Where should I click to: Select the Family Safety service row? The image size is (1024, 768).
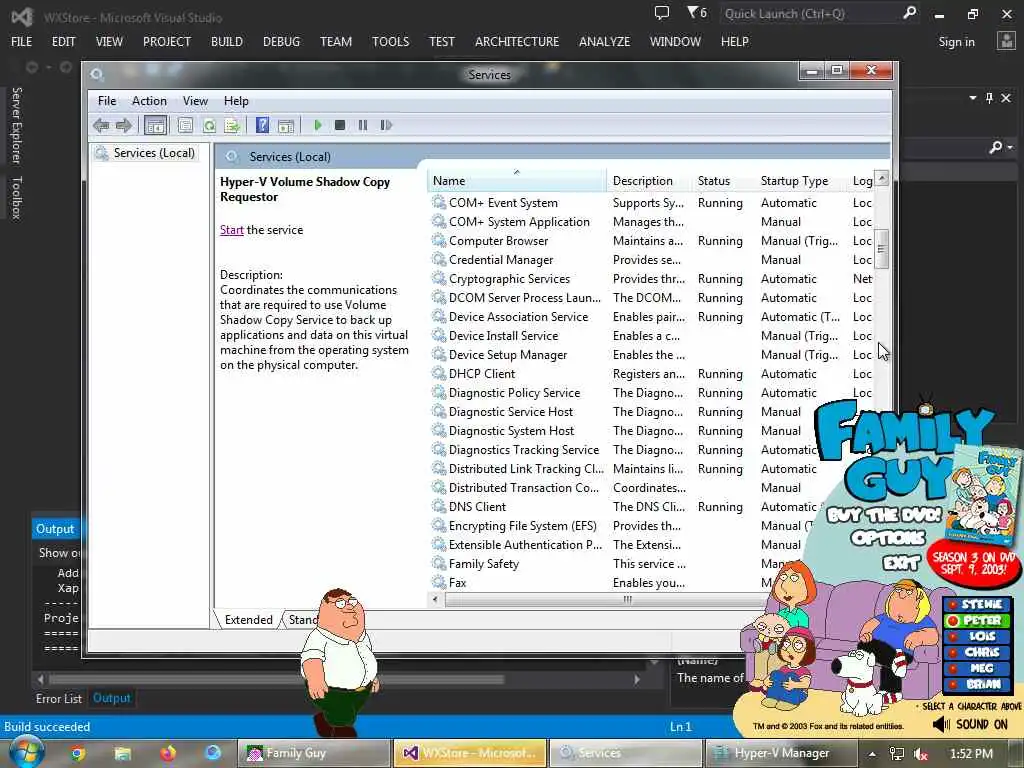tap(605, 564)
